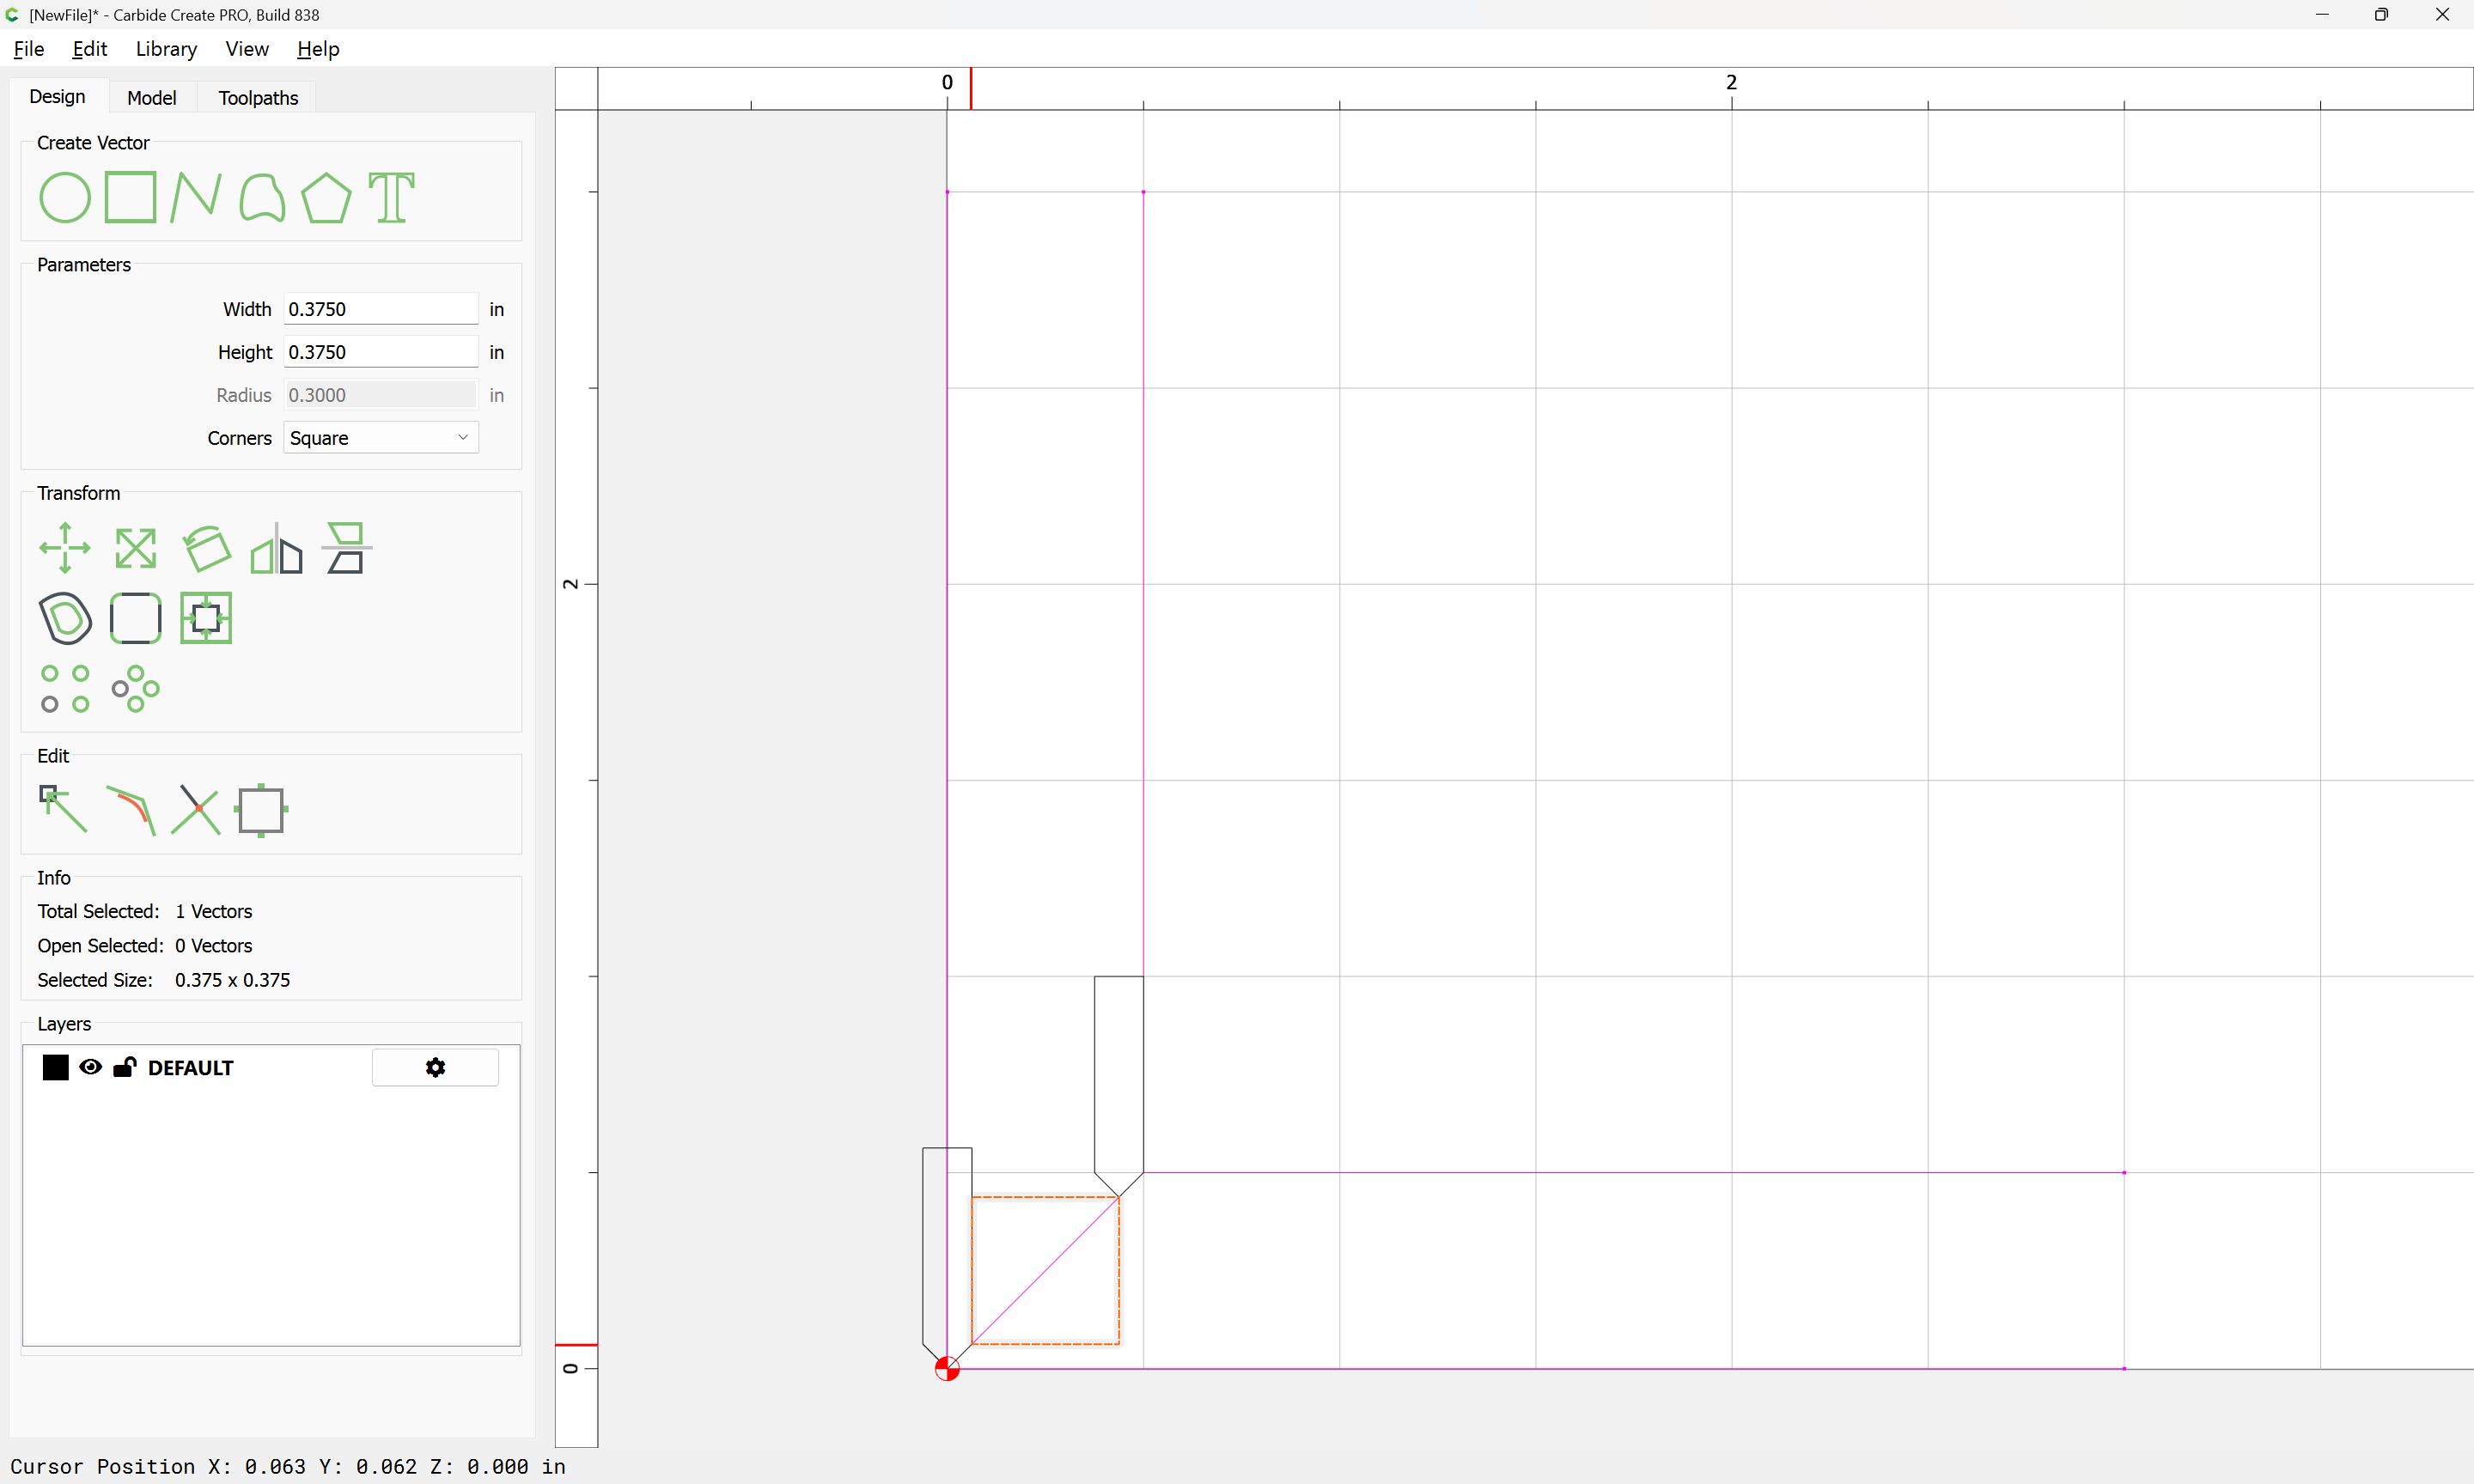2474x1484 pixels.
Task: Click the Move transform icon
Action: (x=65, y=548)
